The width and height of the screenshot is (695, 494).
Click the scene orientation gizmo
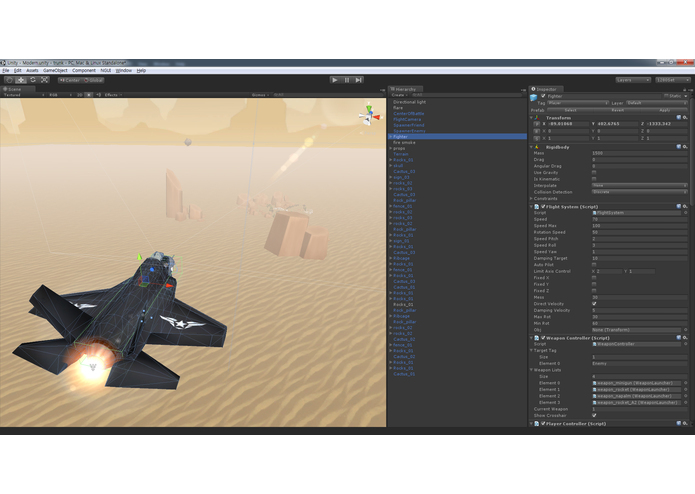pyautogui.click(x=369, y=115)
